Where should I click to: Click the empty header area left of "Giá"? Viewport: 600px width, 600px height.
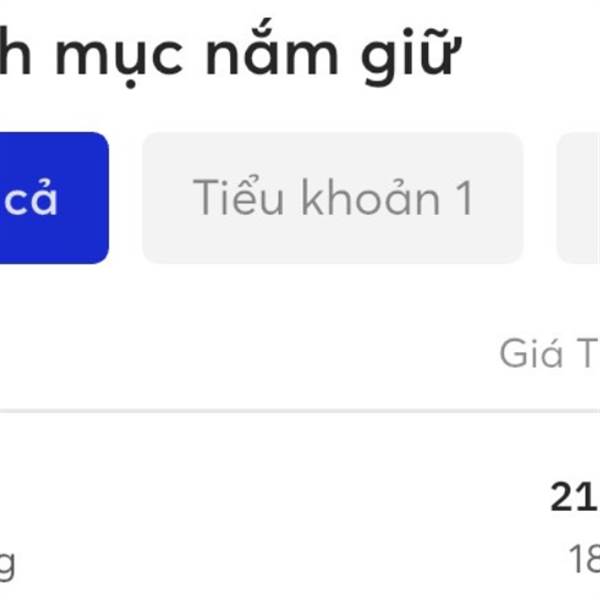(x=249, y=353)
